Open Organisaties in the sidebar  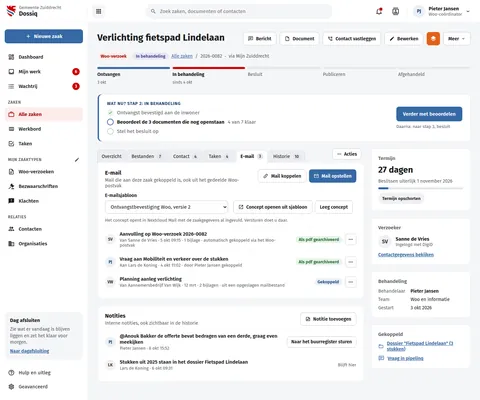click(x=44, y=244)
